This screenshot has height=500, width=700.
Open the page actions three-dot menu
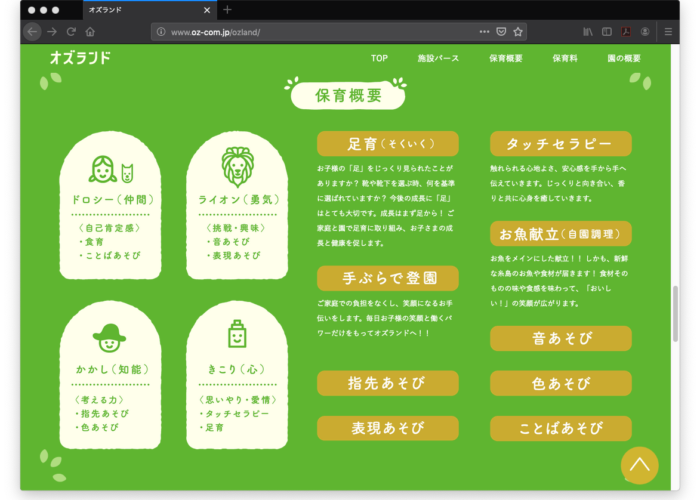click(484, 32)
